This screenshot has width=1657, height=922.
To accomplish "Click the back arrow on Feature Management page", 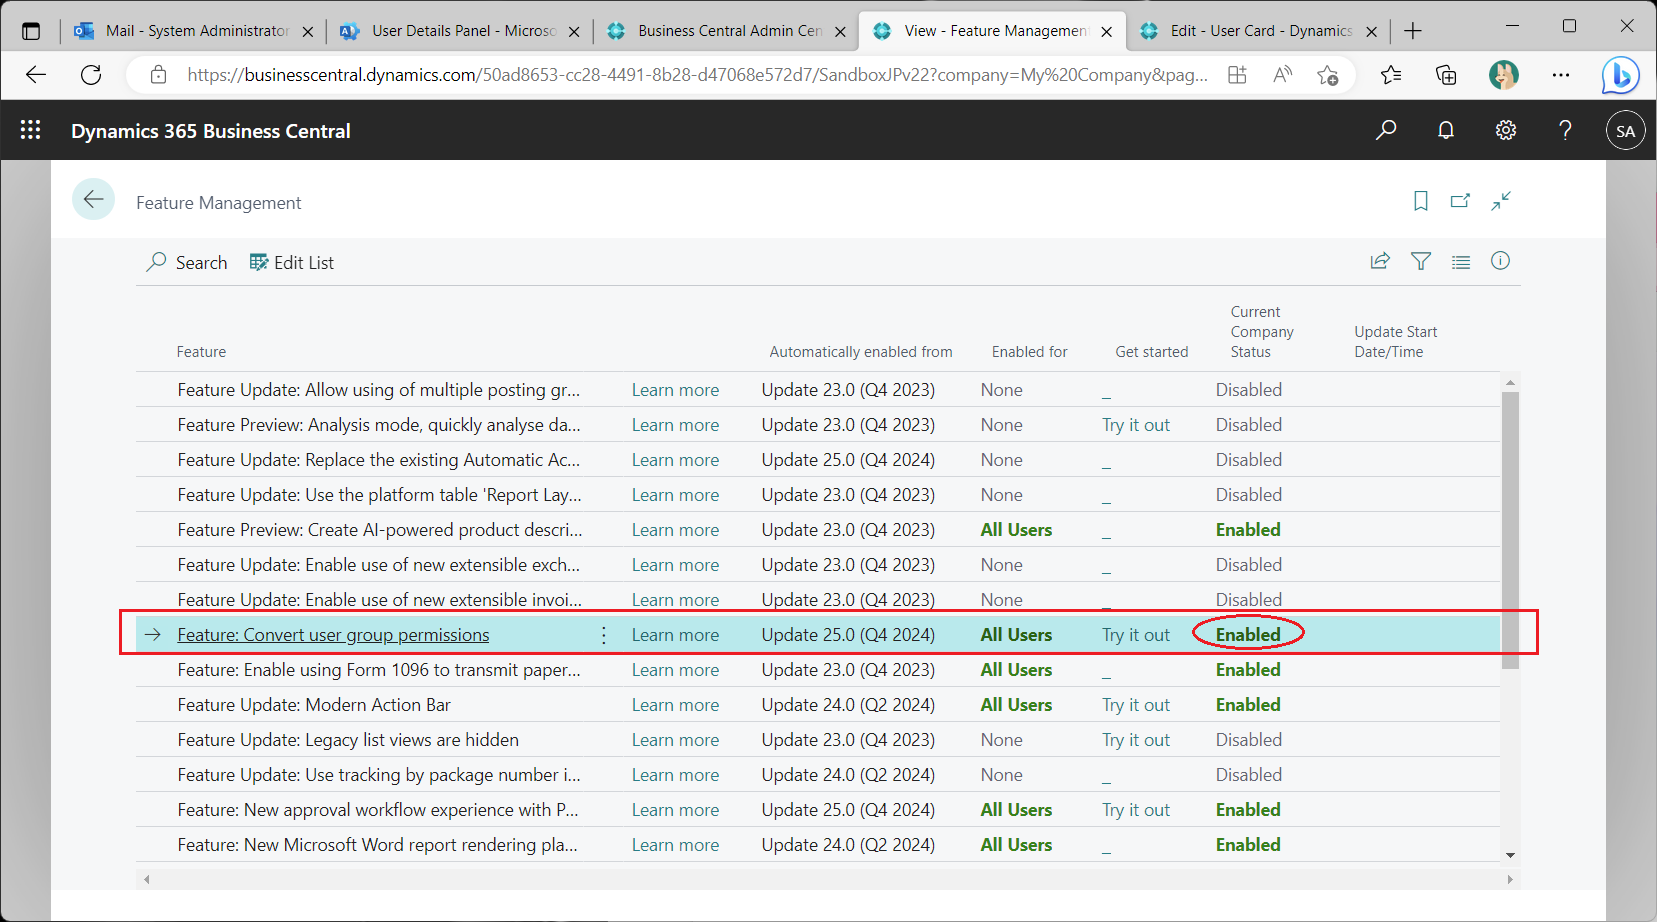I will (93, 199).
